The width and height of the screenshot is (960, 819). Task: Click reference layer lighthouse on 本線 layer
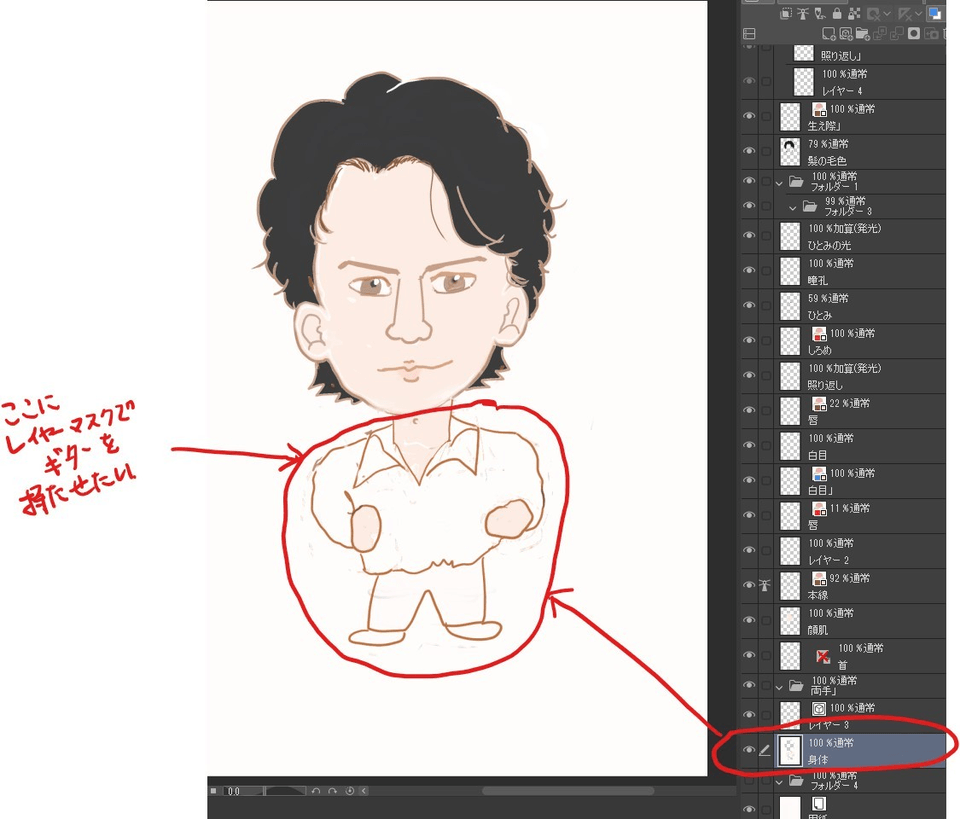[x=765, y=586]
